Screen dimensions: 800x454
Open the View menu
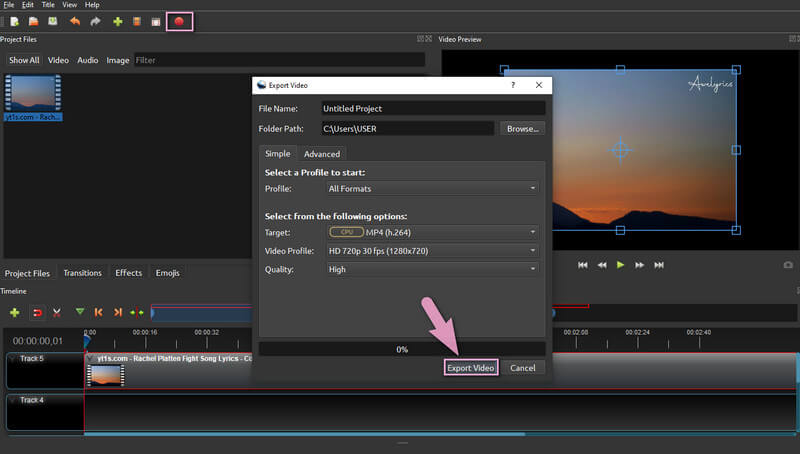69,5
